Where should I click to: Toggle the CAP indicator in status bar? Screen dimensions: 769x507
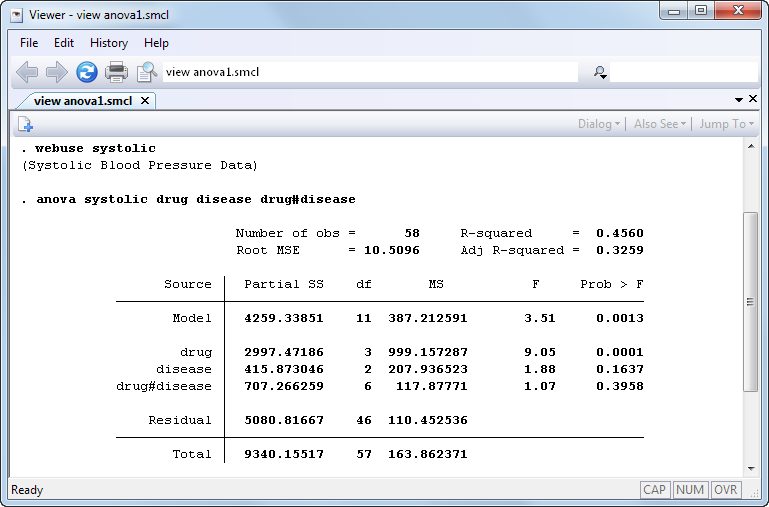(655, 490)
